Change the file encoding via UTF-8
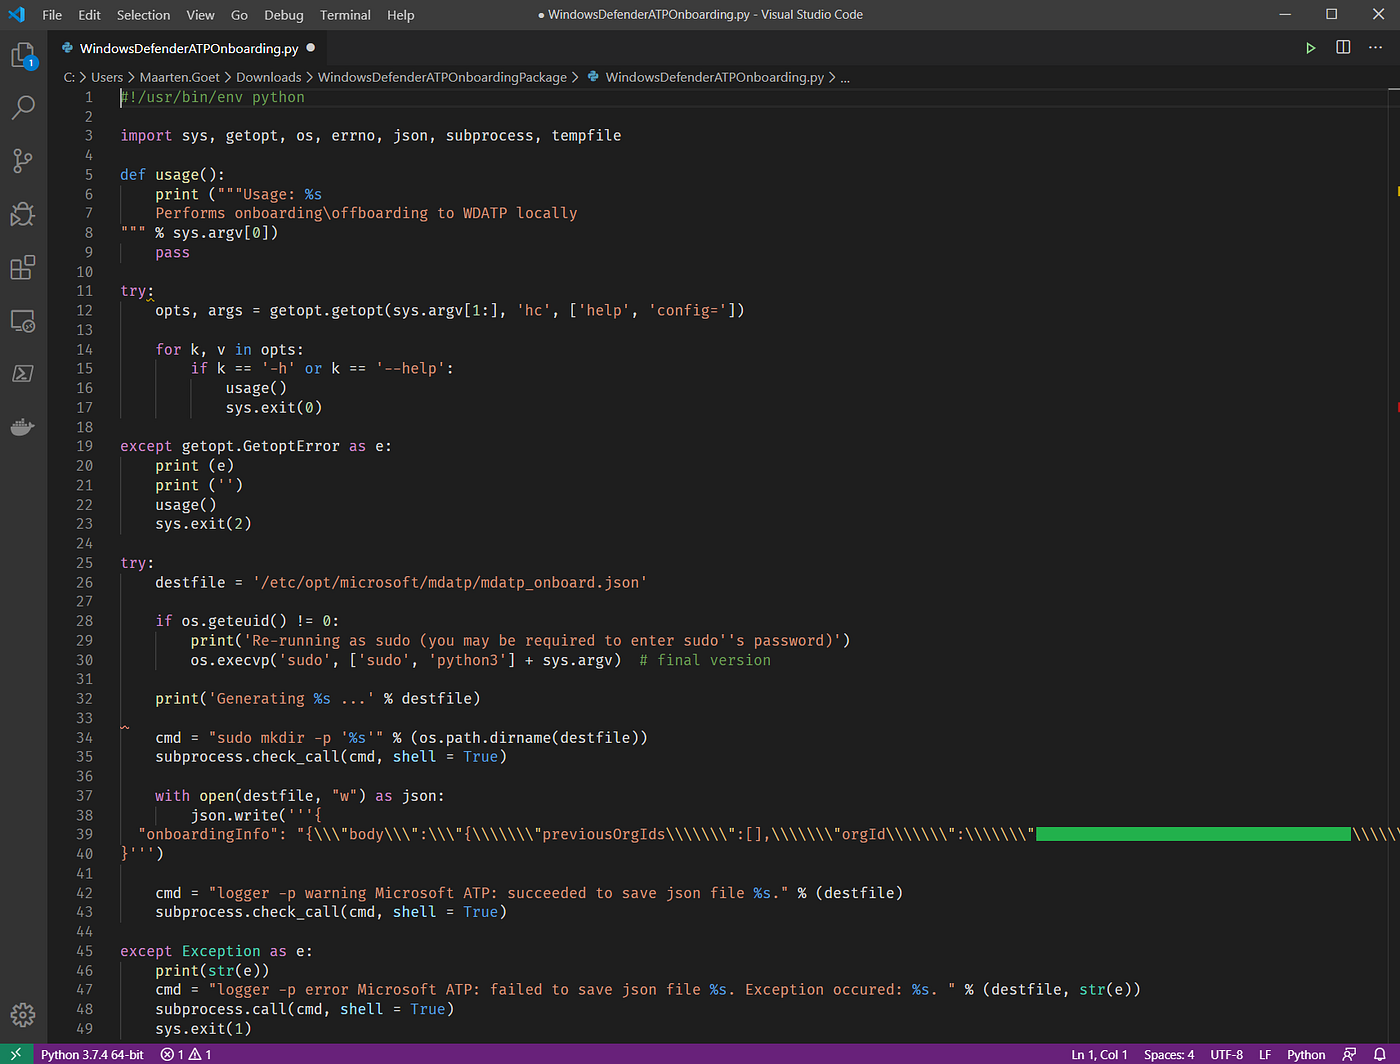This screenshot has width=1400, height=1064. pos(1227,1054)
